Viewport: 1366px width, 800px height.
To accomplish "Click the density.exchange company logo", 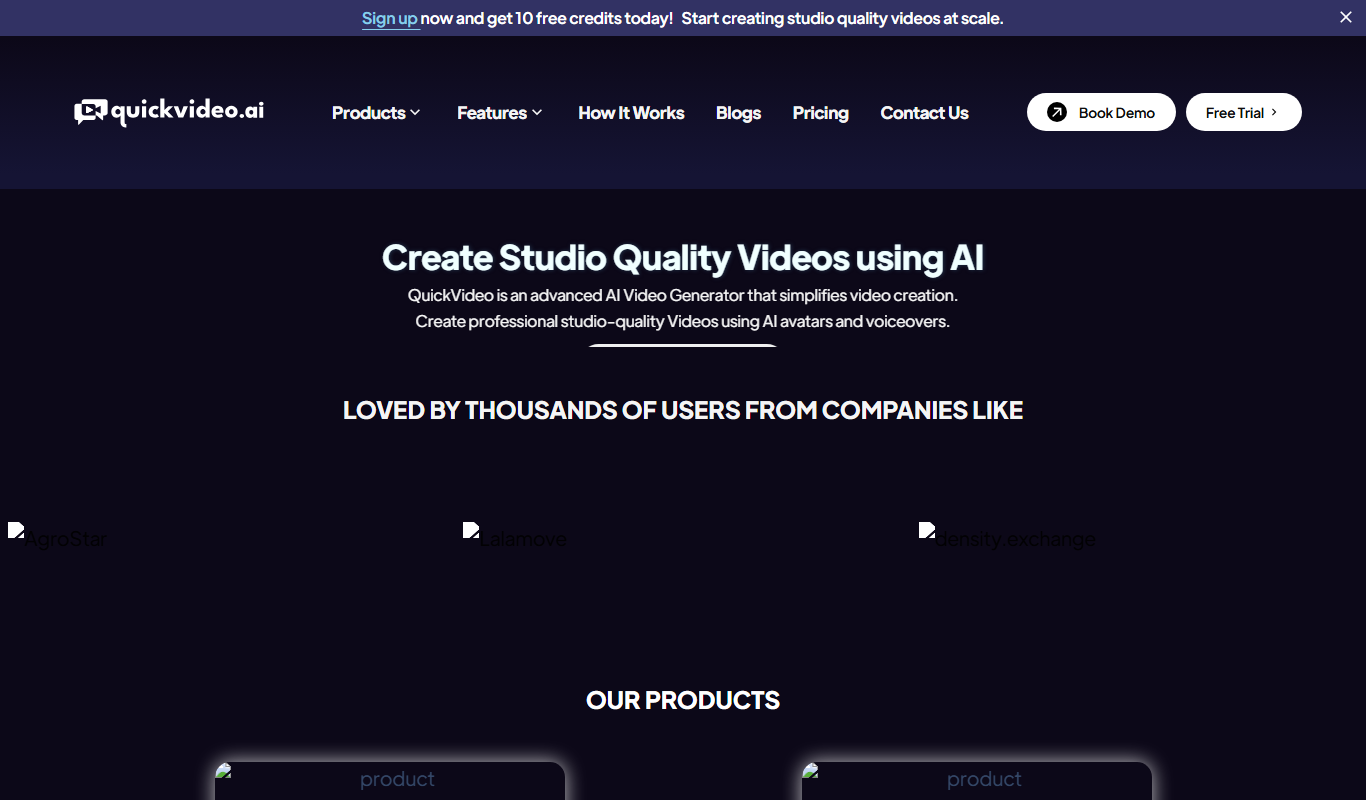I will coord(1007,536).
